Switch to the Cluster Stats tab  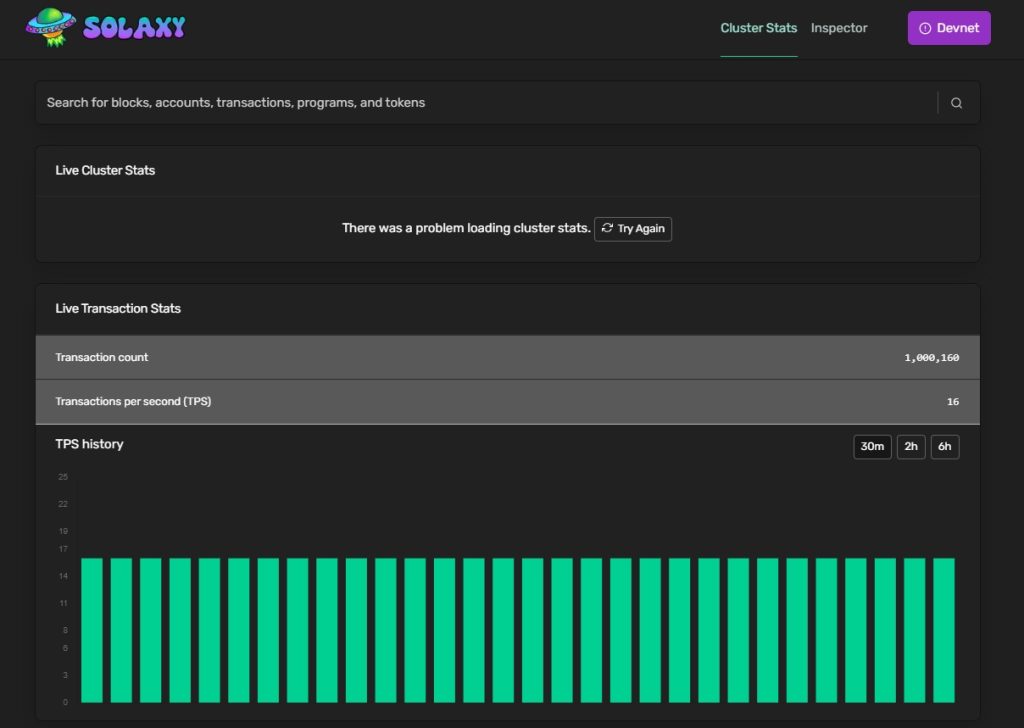758,28
